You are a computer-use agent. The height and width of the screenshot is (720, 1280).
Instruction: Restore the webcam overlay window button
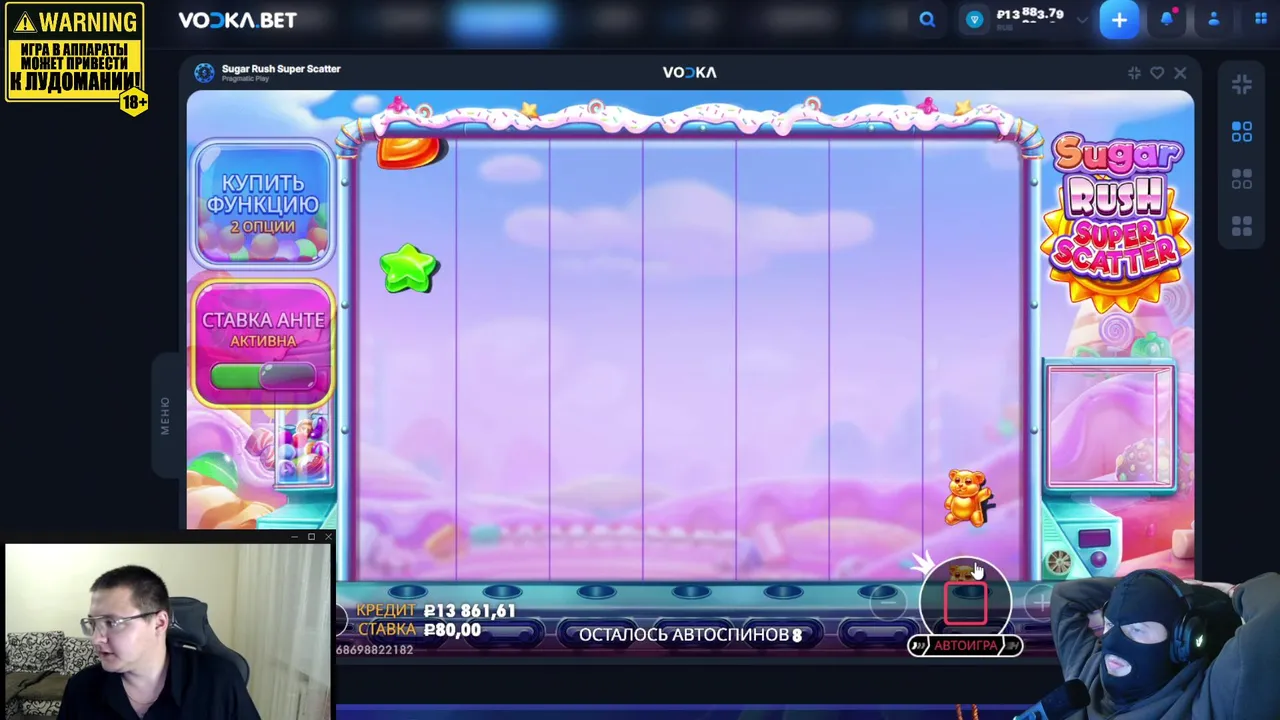[x=311, y=537]
